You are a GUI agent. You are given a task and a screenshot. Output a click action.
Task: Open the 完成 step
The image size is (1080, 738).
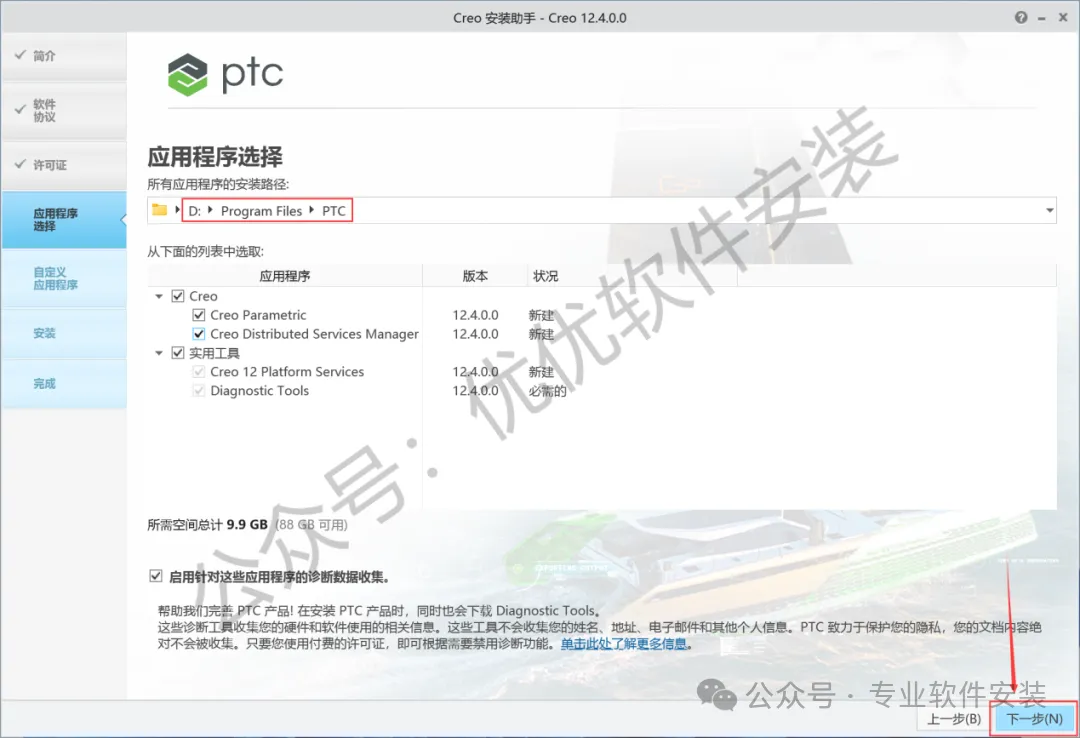tap(64, 384)
